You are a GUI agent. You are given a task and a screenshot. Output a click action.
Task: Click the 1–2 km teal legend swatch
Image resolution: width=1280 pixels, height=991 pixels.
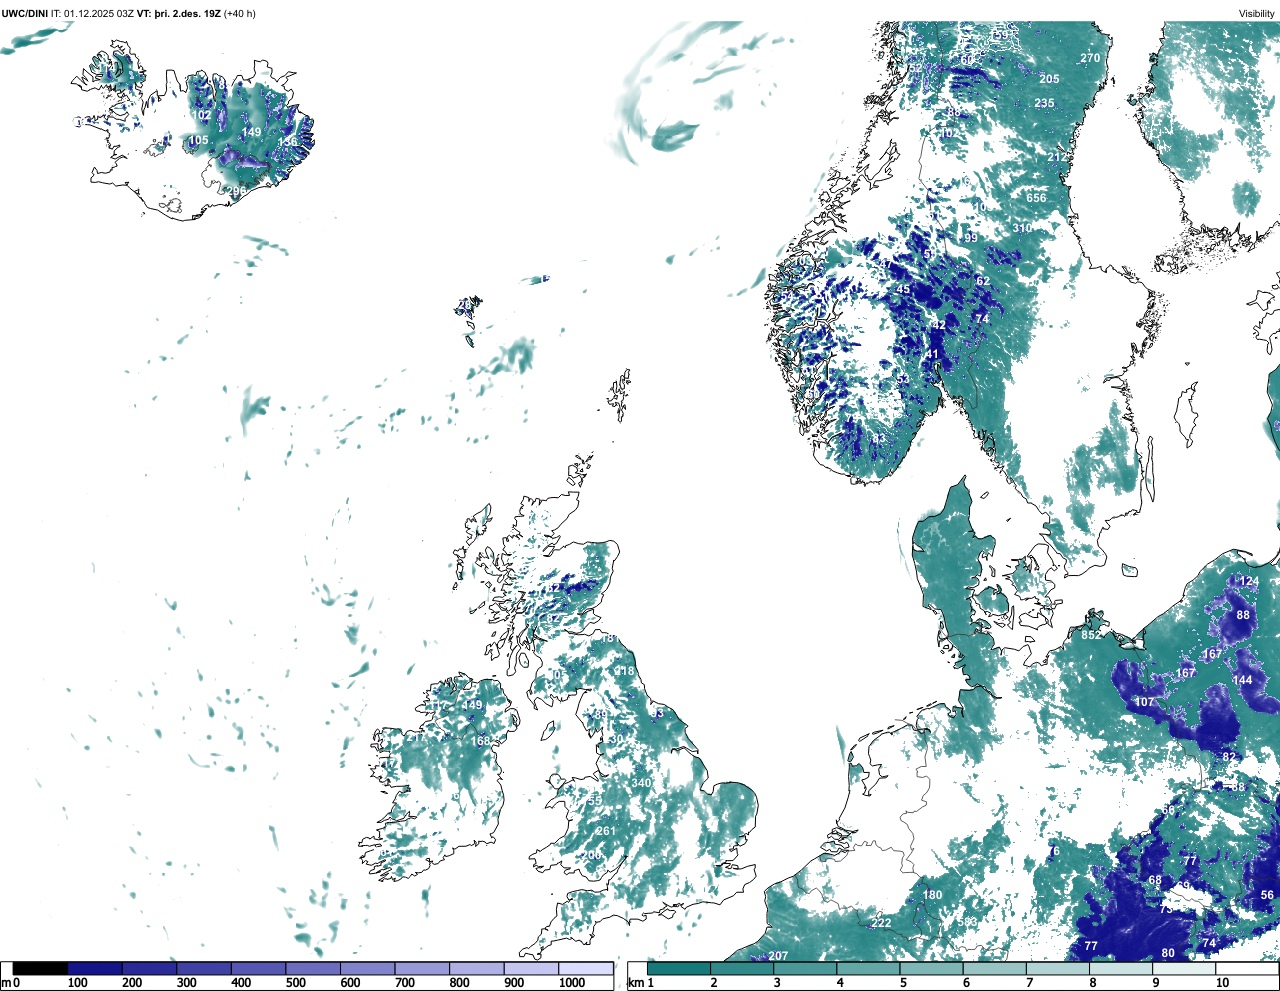coord(679,969)
